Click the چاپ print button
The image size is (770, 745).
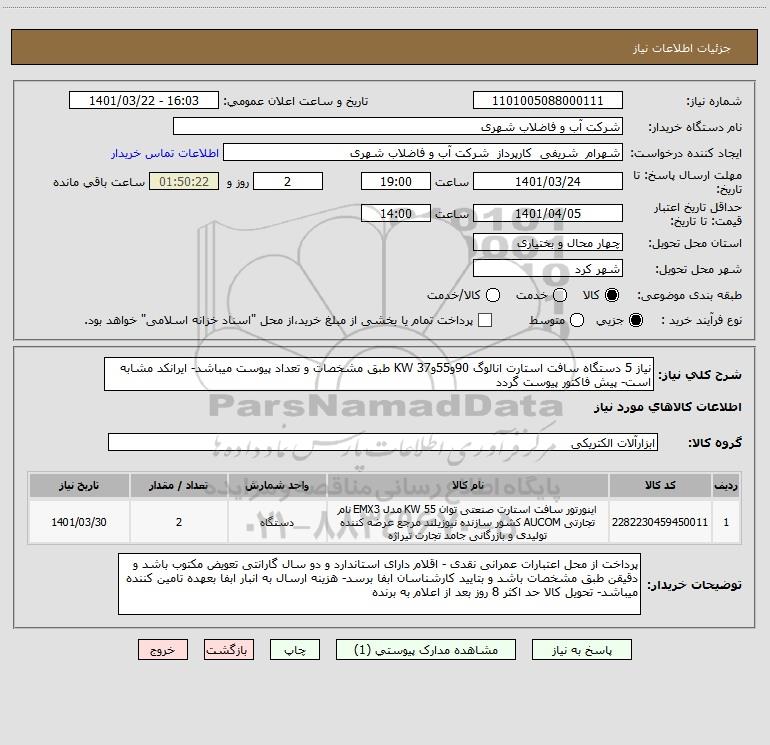(x=295, y=650)
